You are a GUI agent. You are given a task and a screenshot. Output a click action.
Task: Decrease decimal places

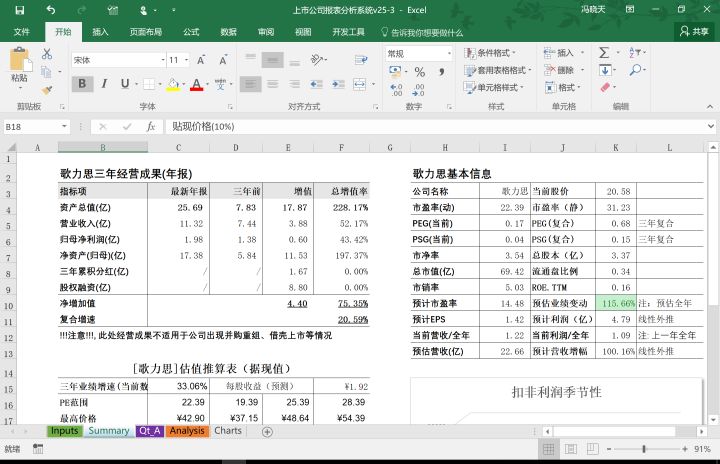418,90
